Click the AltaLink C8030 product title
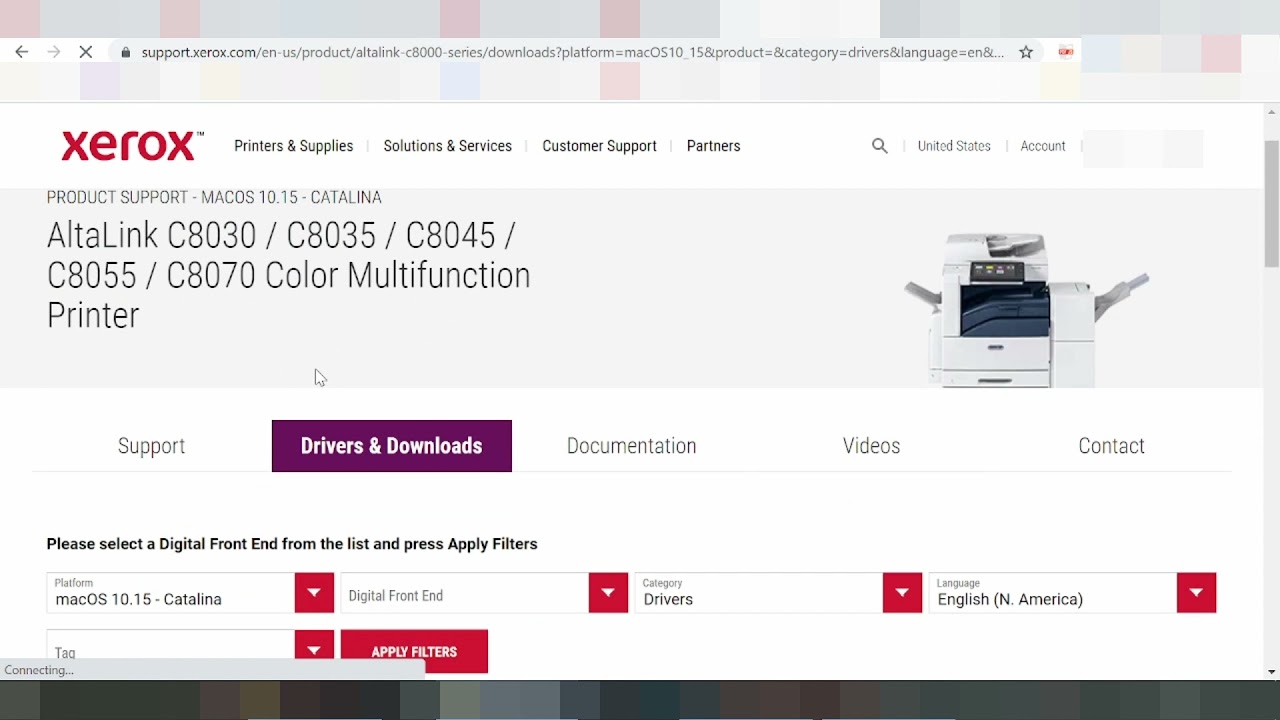This screenshot has height=720, width=1280. tap(289, 275)
